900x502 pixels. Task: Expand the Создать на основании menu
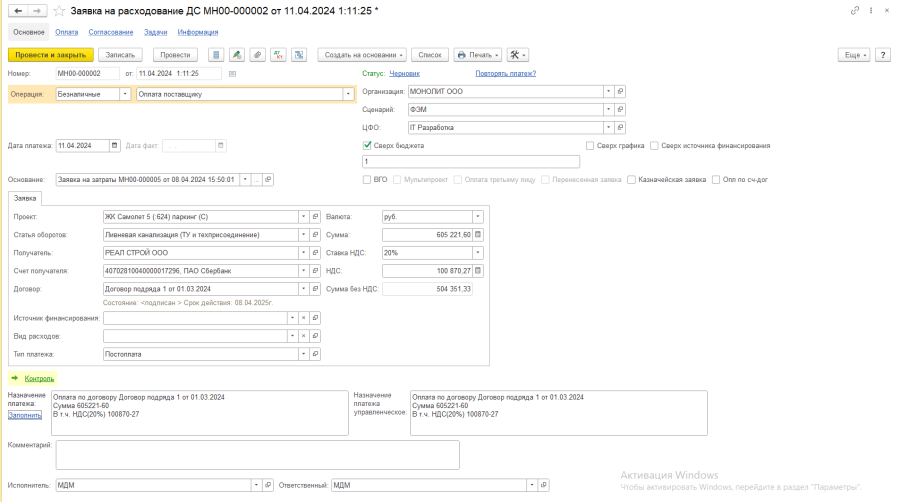(x=362, y=55)
